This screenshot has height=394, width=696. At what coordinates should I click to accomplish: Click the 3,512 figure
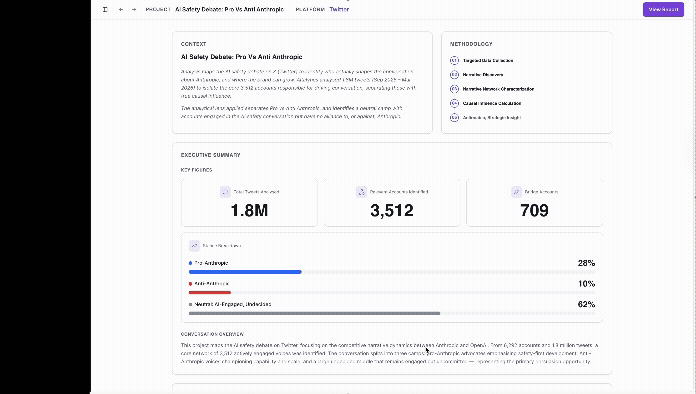[392, 210]
